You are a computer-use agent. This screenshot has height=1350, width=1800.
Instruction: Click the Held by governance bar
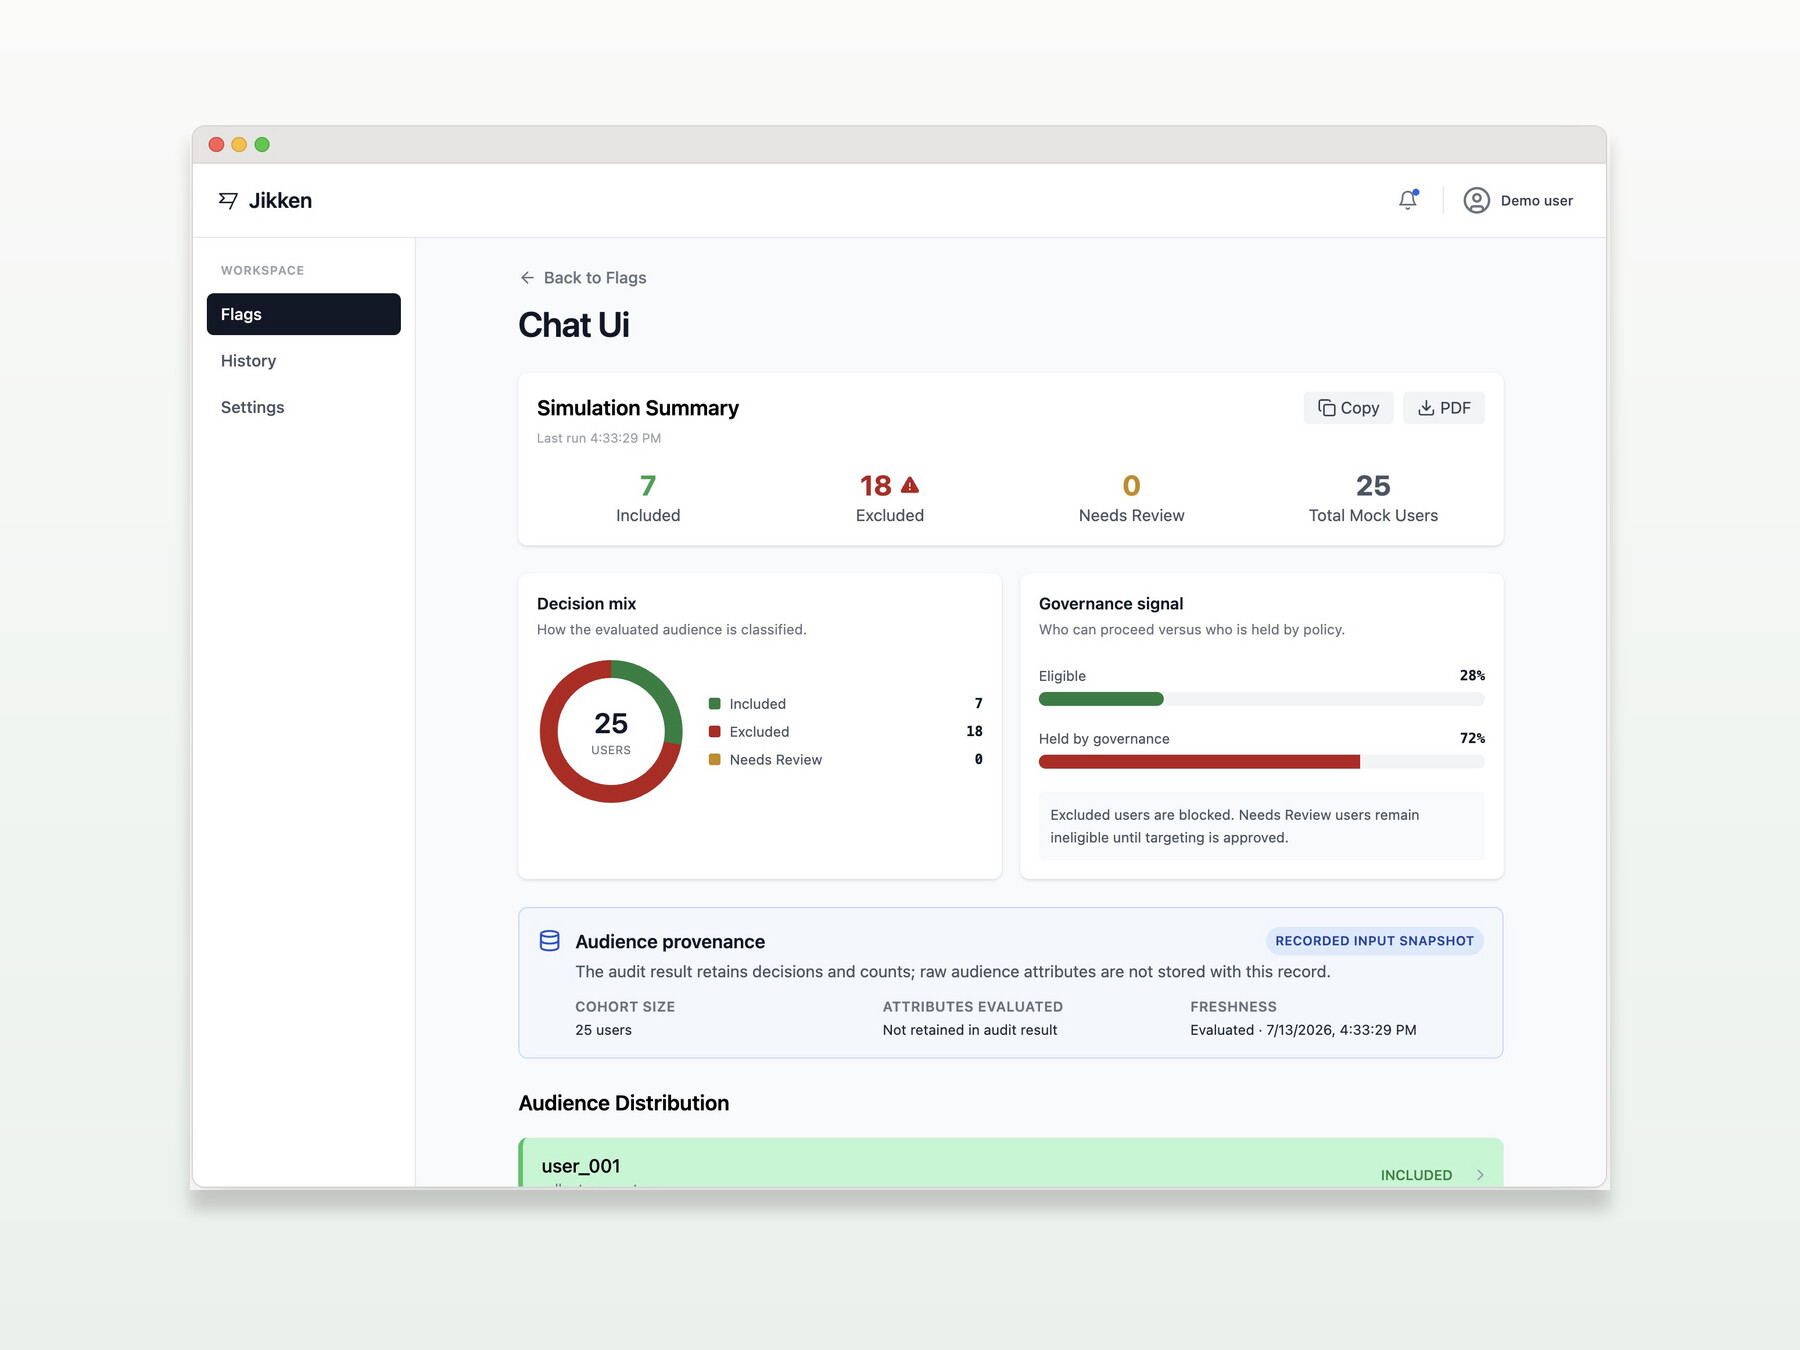tap(1261, 762)
